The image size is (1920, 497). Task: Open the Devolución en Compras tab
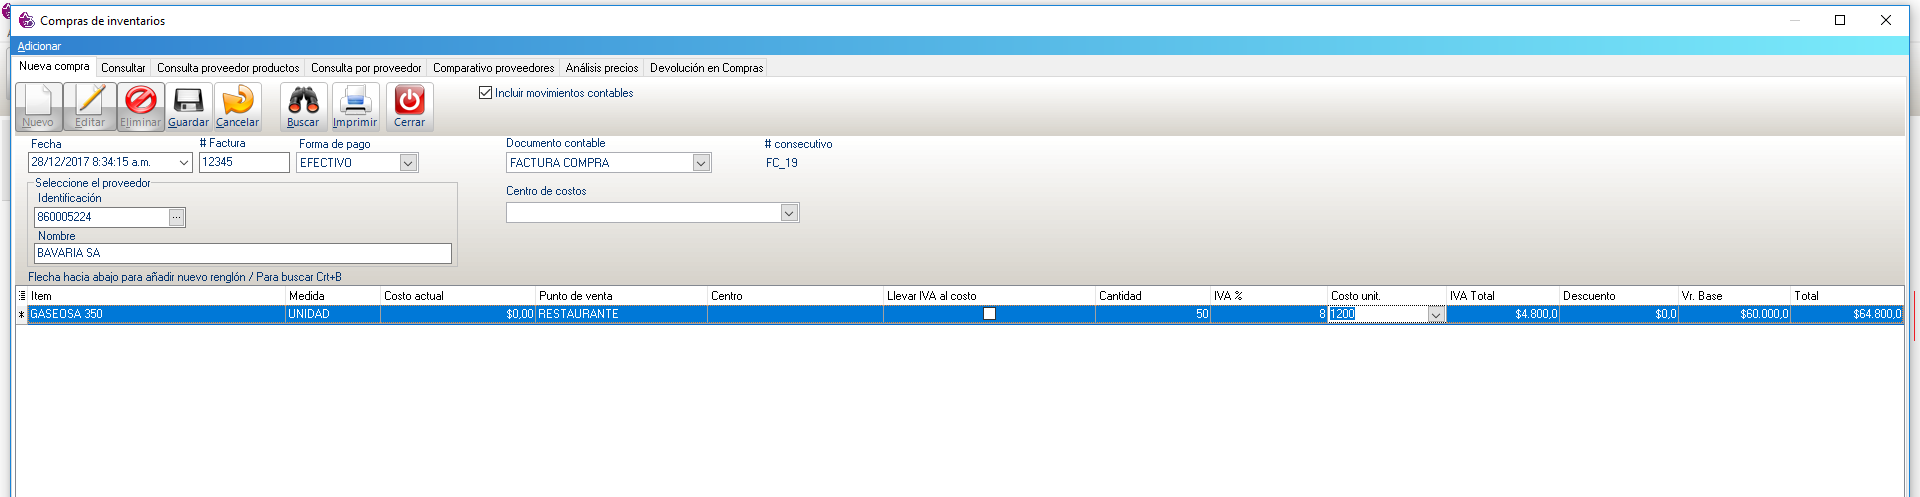click(x=706, y=68)
